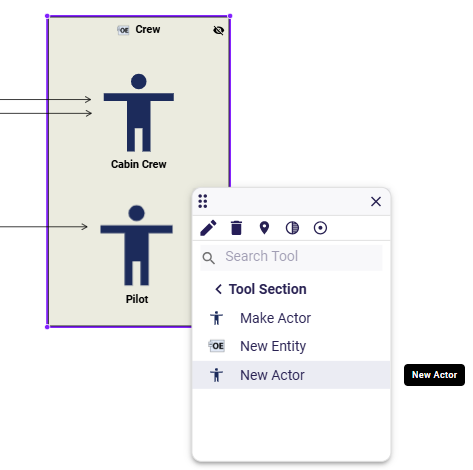
Task: Toggle visibility of the Crew entity
Action: (x=218, y=30)
